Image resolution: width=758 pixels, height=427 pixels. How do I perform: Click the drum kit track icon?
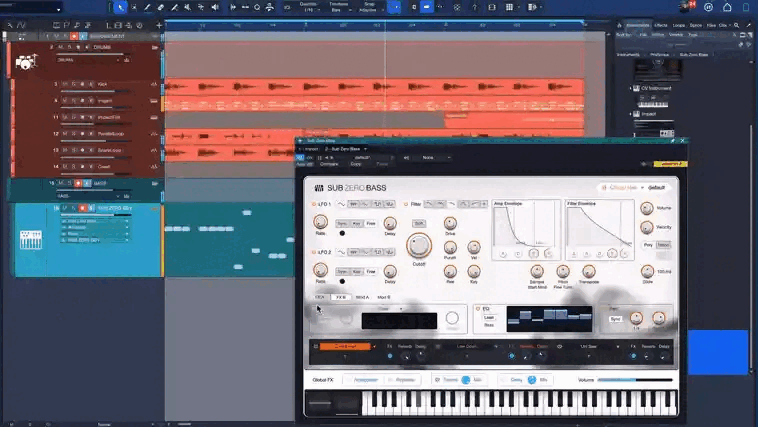pos(26,61)
